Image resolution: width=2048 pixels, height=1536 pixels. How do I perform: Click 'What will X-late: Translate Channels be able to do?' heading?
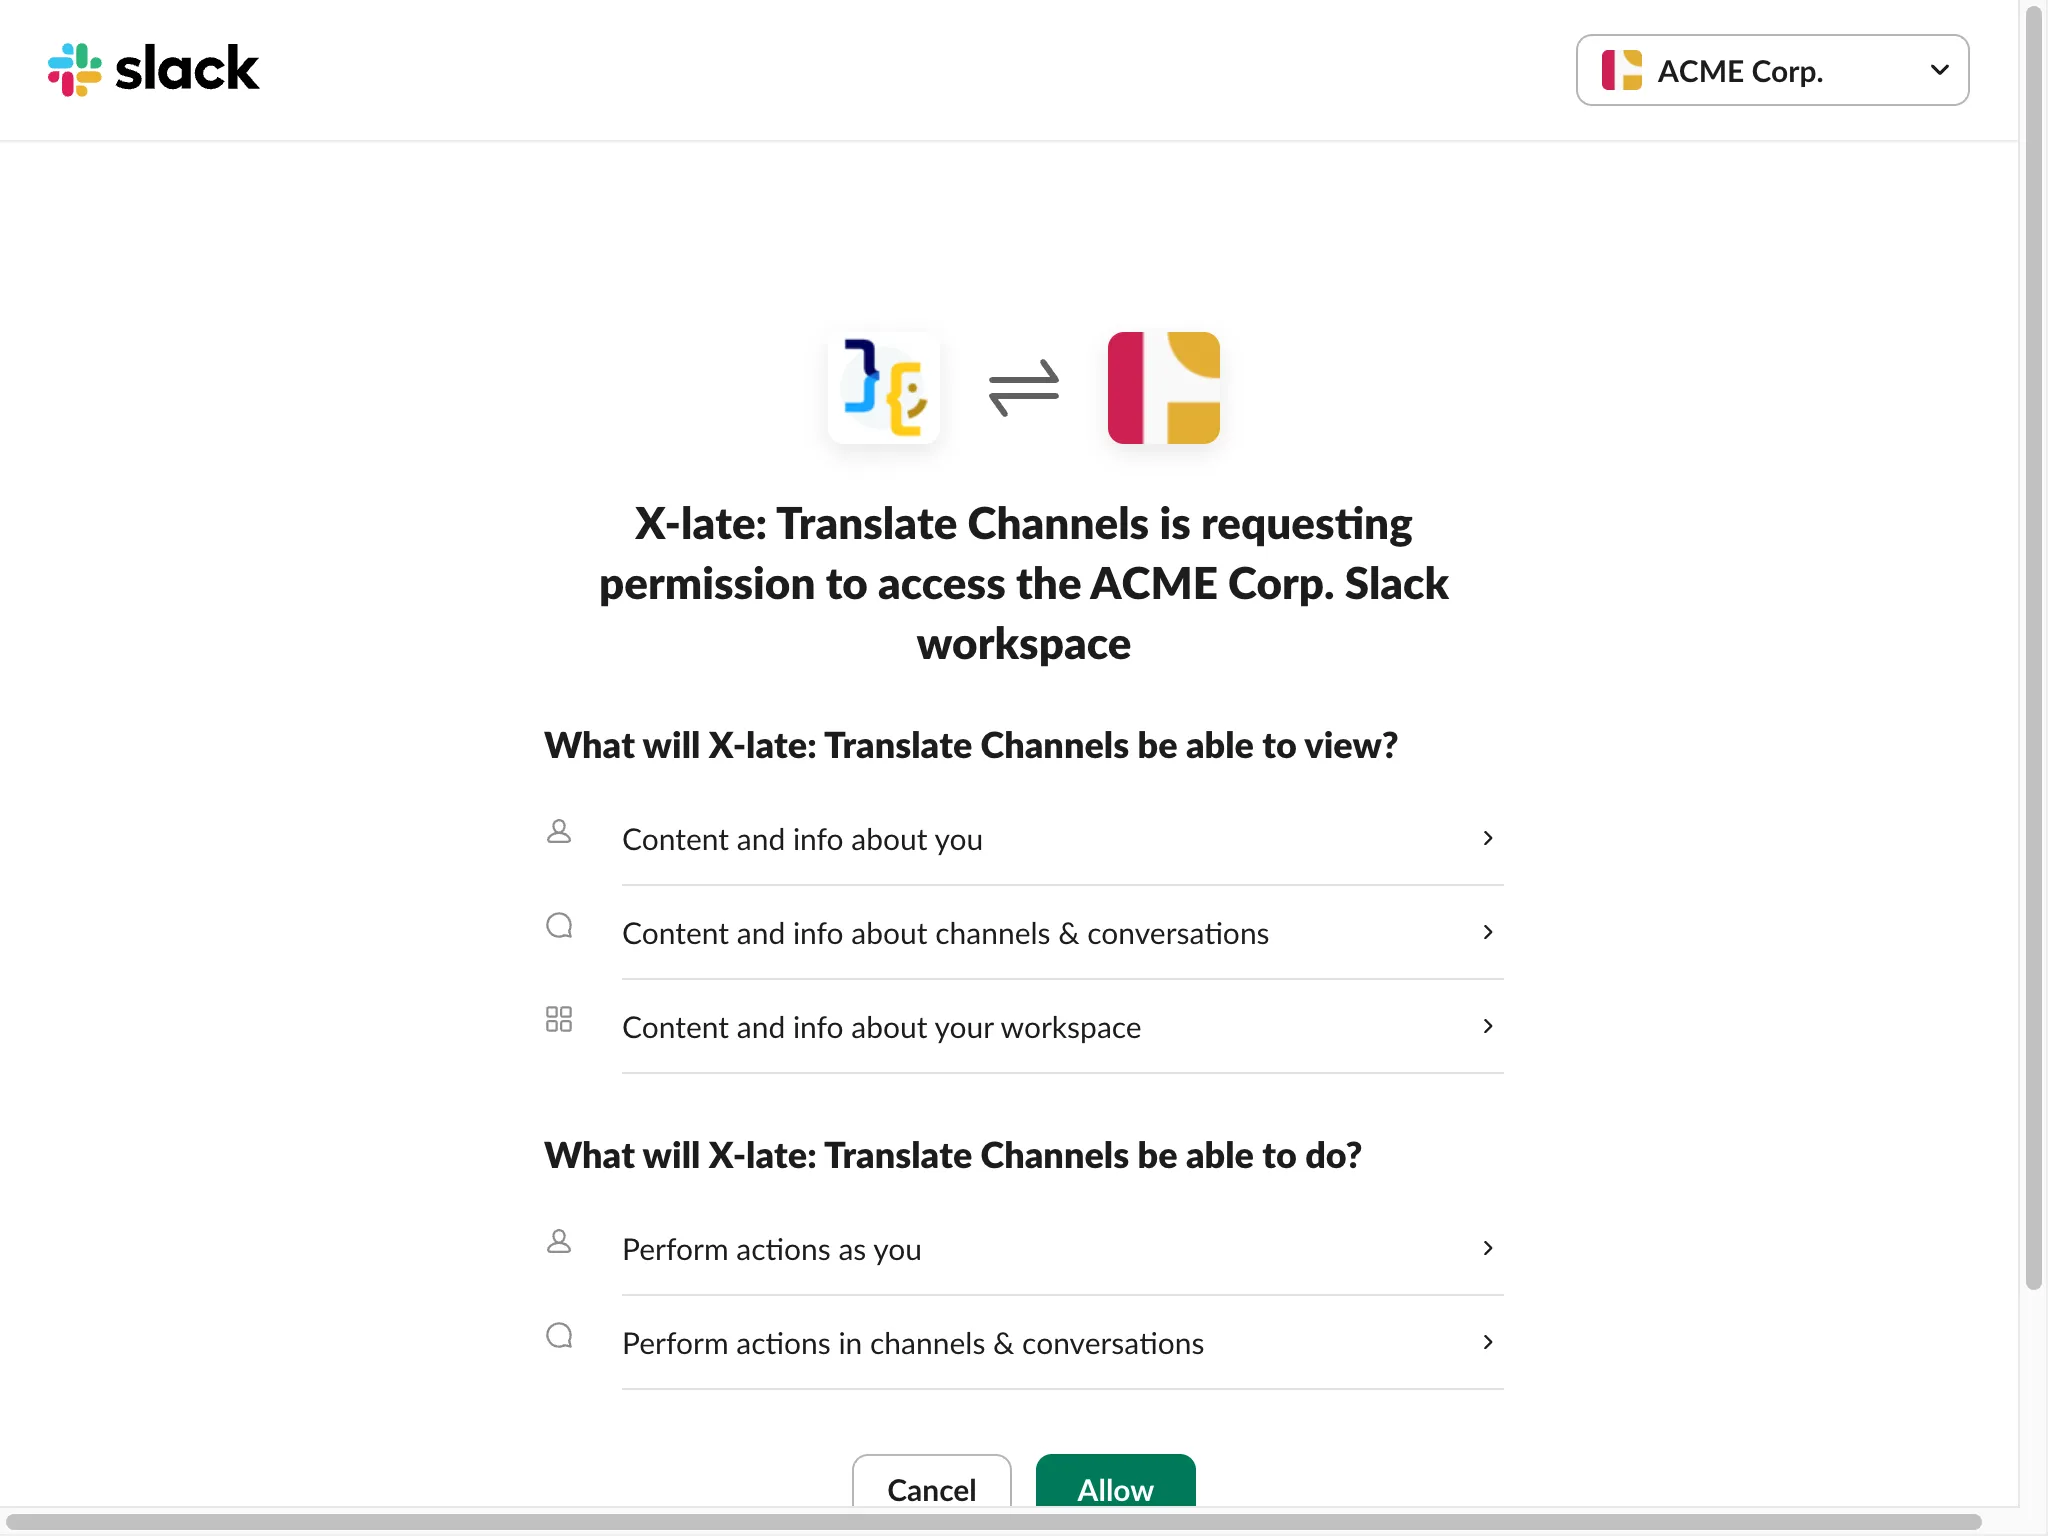tap(953, 1156)
